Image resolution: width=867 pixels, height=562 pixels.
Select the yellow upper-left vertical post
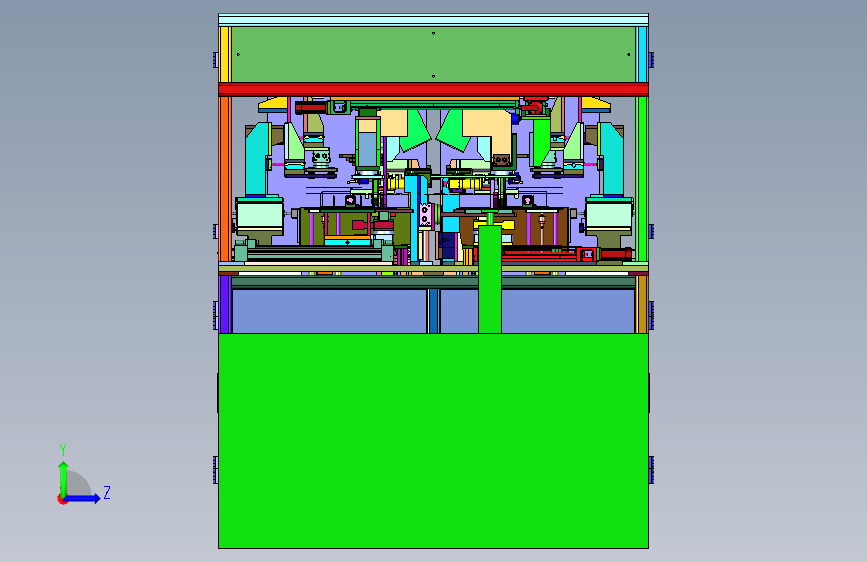point(225,54)
